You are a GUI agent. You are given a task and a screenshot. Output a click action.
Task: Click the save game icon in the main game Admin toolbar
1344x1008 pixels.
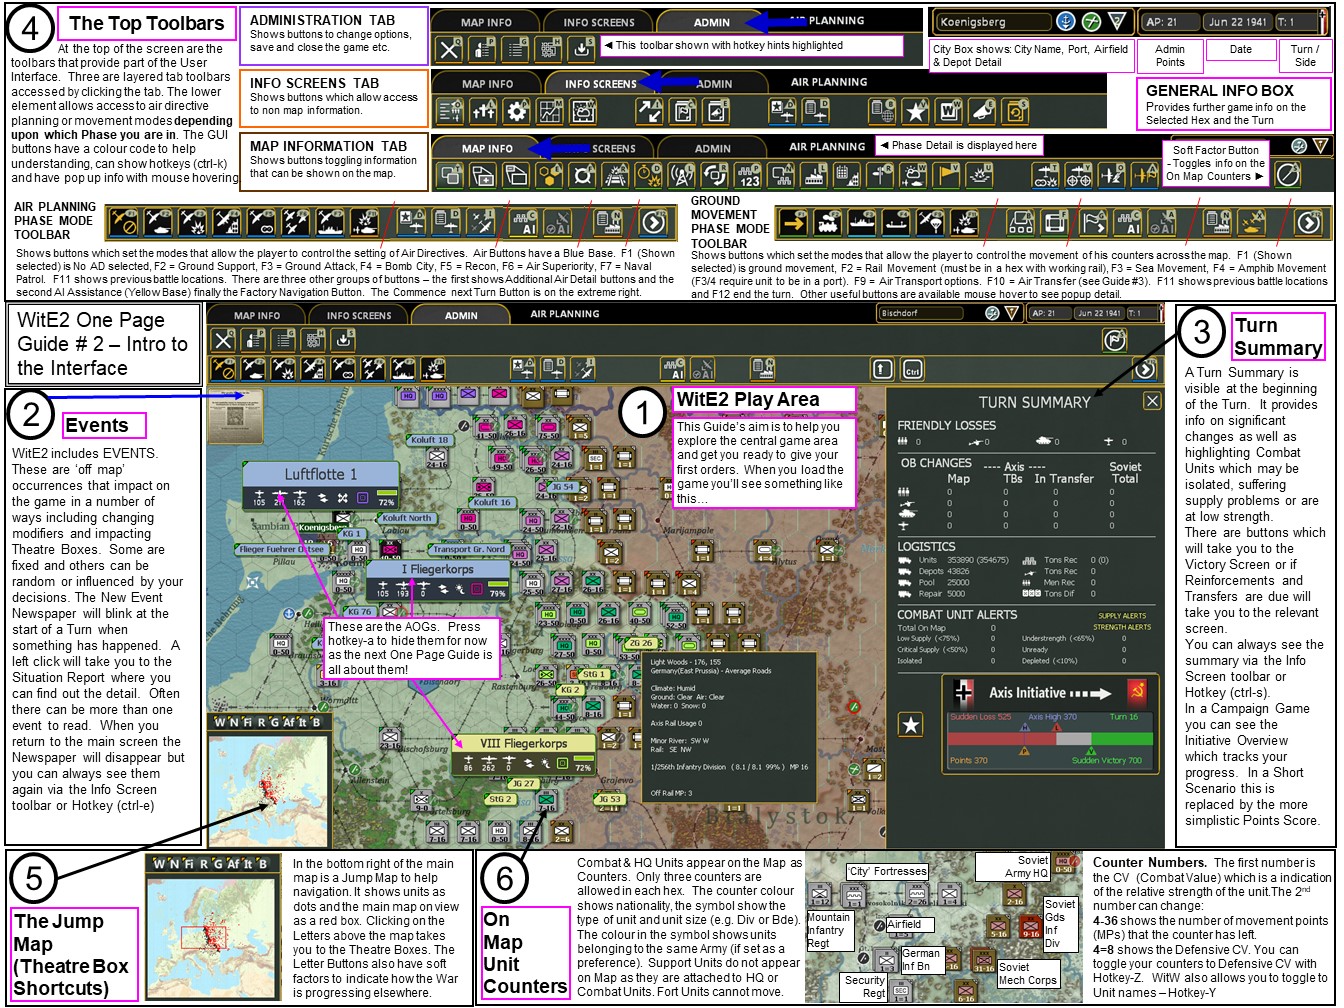click(343, 340)
